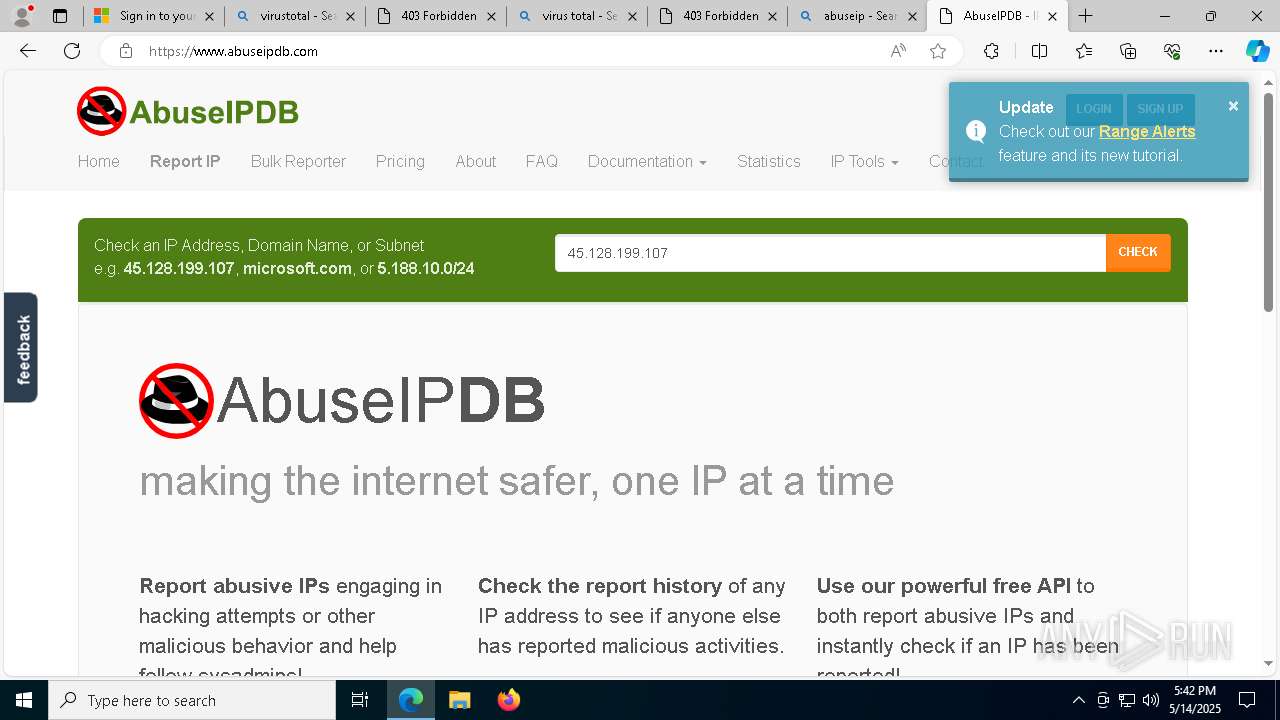Expand the Documentation dropdown

[647, 161]
